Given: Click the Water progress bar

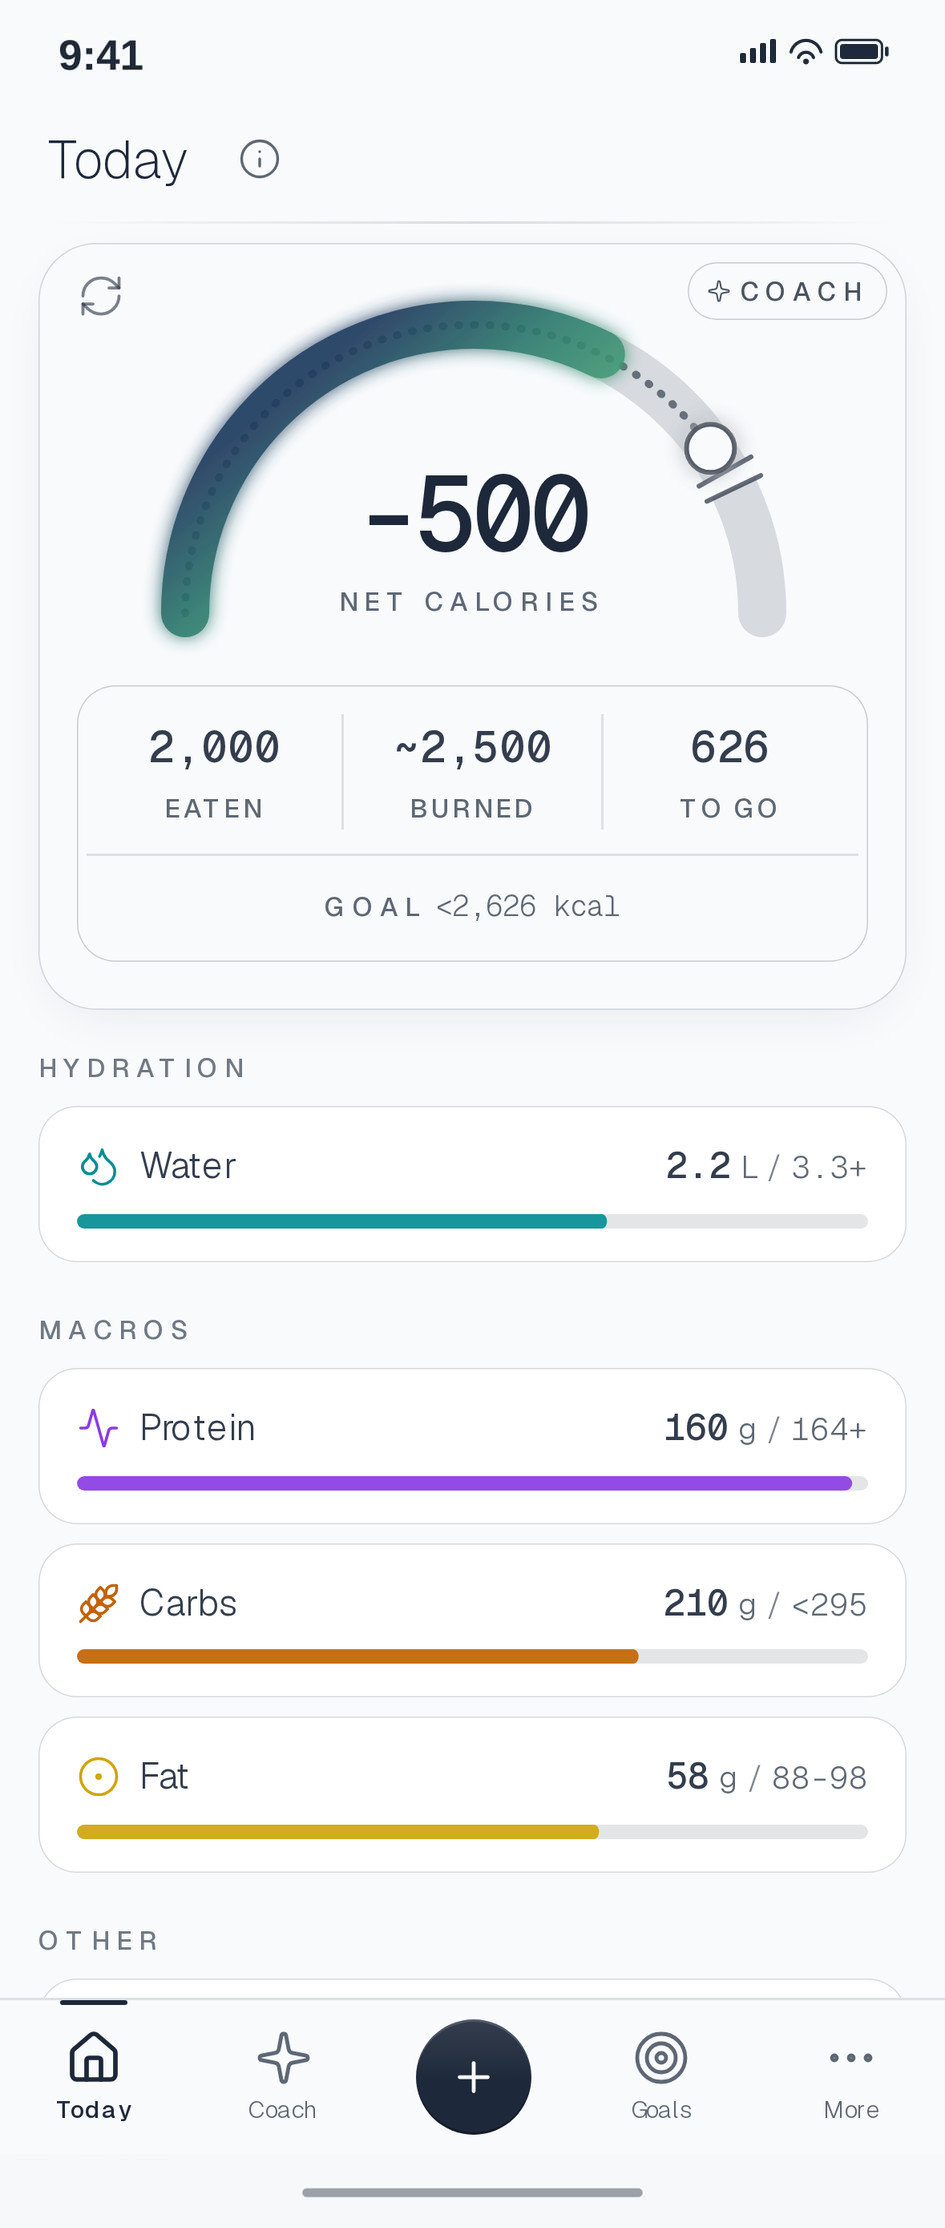Looking at the screenshot, I should (472, 1221).
